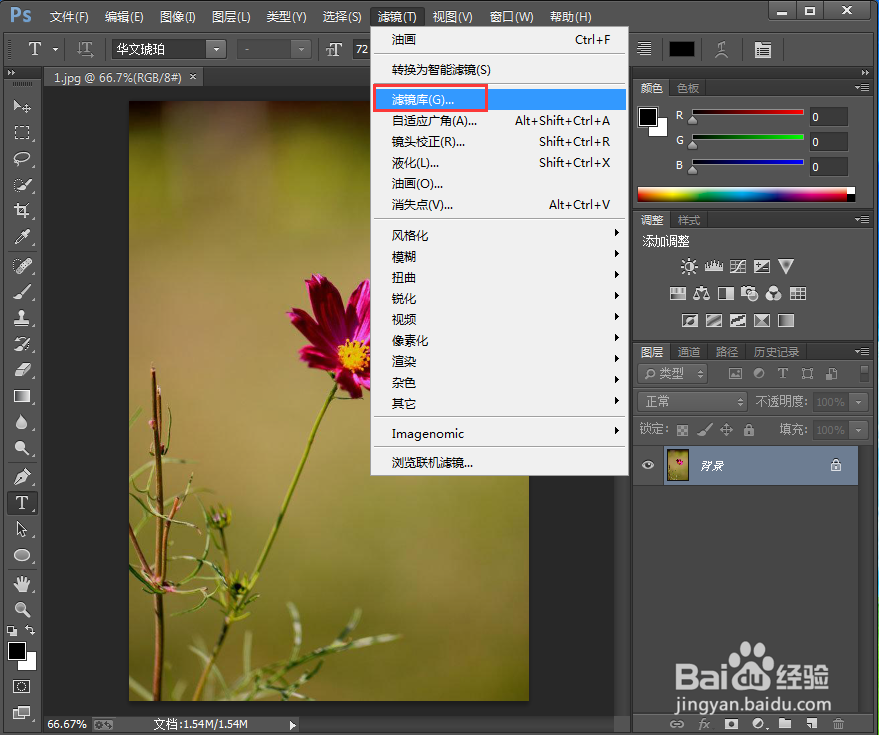Toggle text orientation in options bar
The width and height of the screenshot is (879, 735).
point(85,49)
